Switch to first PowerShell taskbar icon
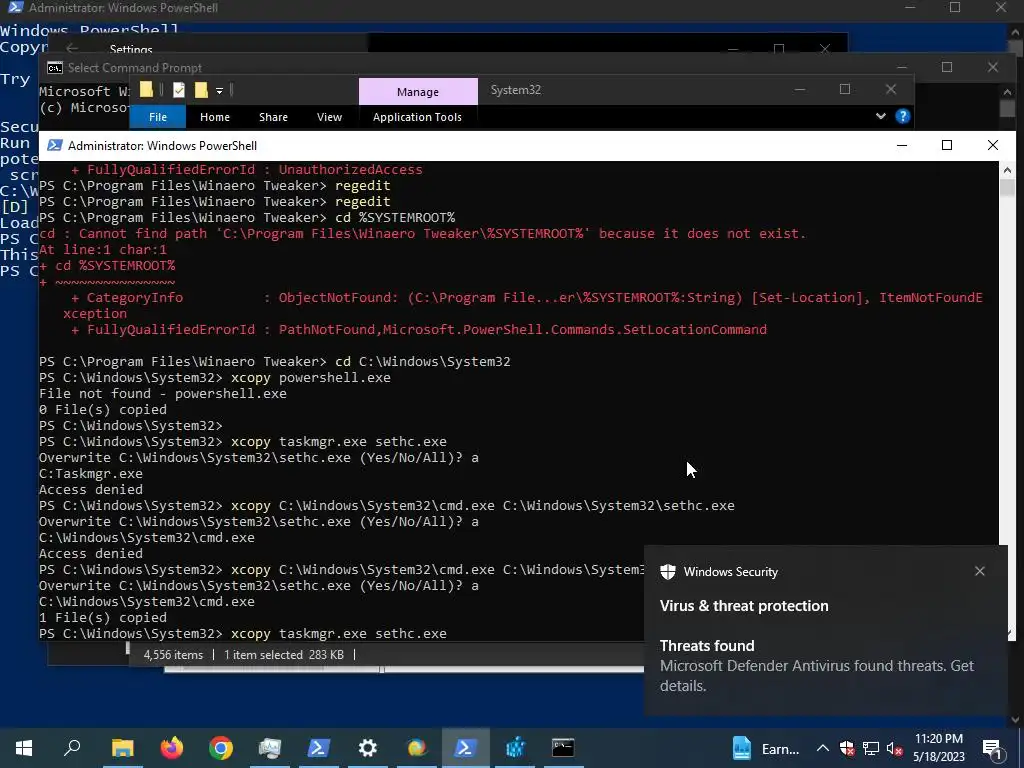The height and width of the screenshot is (768, 1024). [319, 748]
